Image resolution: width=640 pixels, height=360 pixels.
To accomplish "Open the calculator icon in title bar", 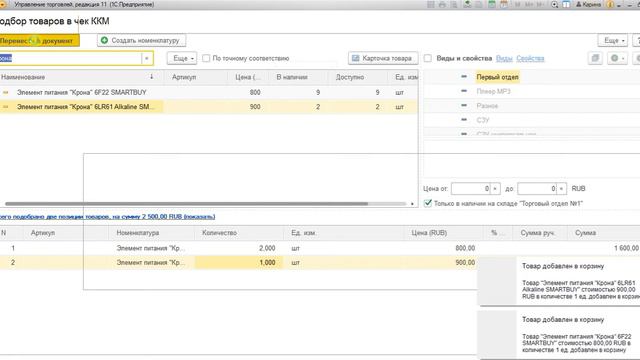I will [x=492, y=4].
